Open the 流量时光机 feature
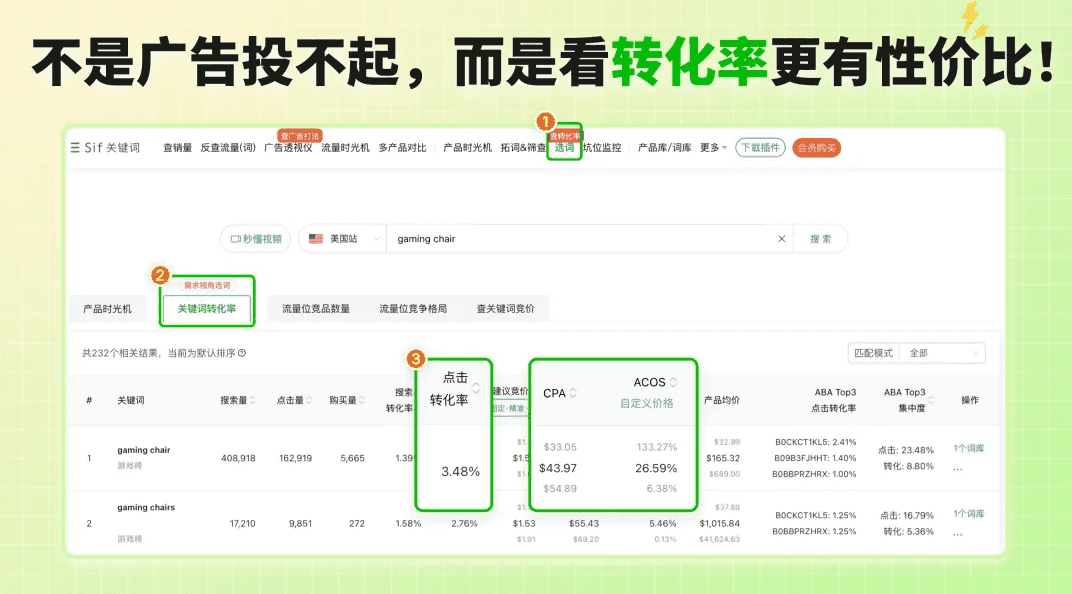 coord(347,147)
